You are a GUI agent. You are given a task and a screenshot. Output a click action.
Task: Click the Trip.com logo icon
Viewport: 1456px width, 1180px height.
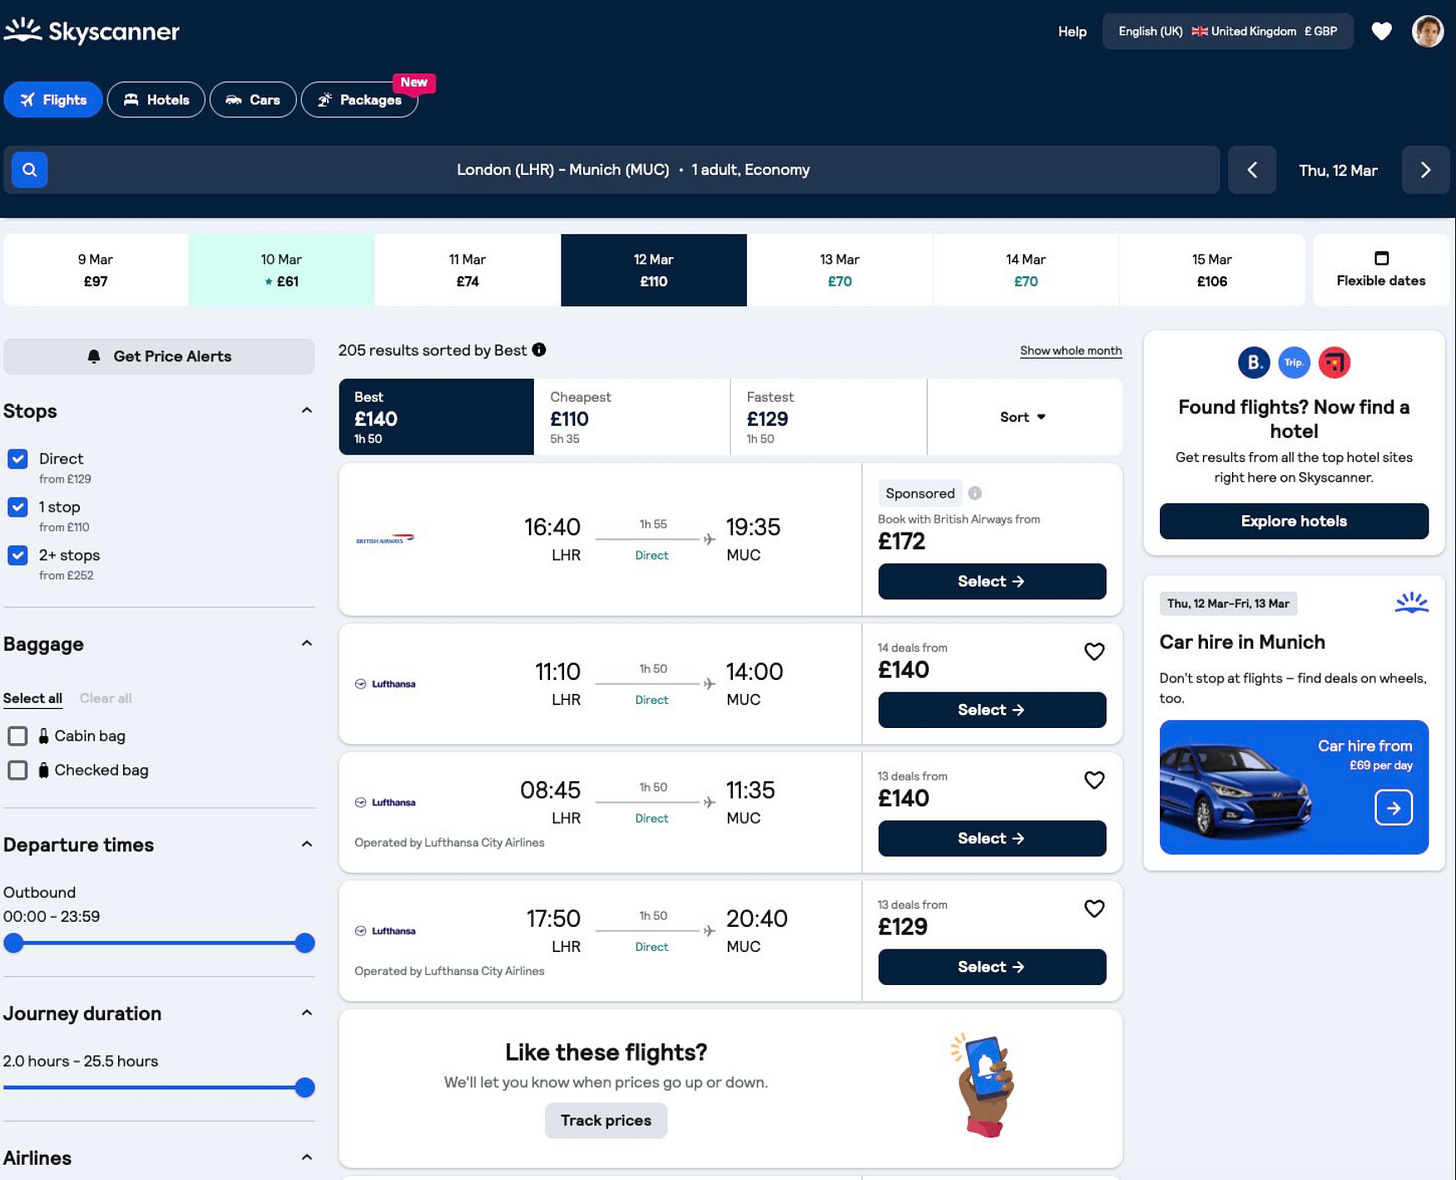pyautogui.click(x=1294, y=362)
